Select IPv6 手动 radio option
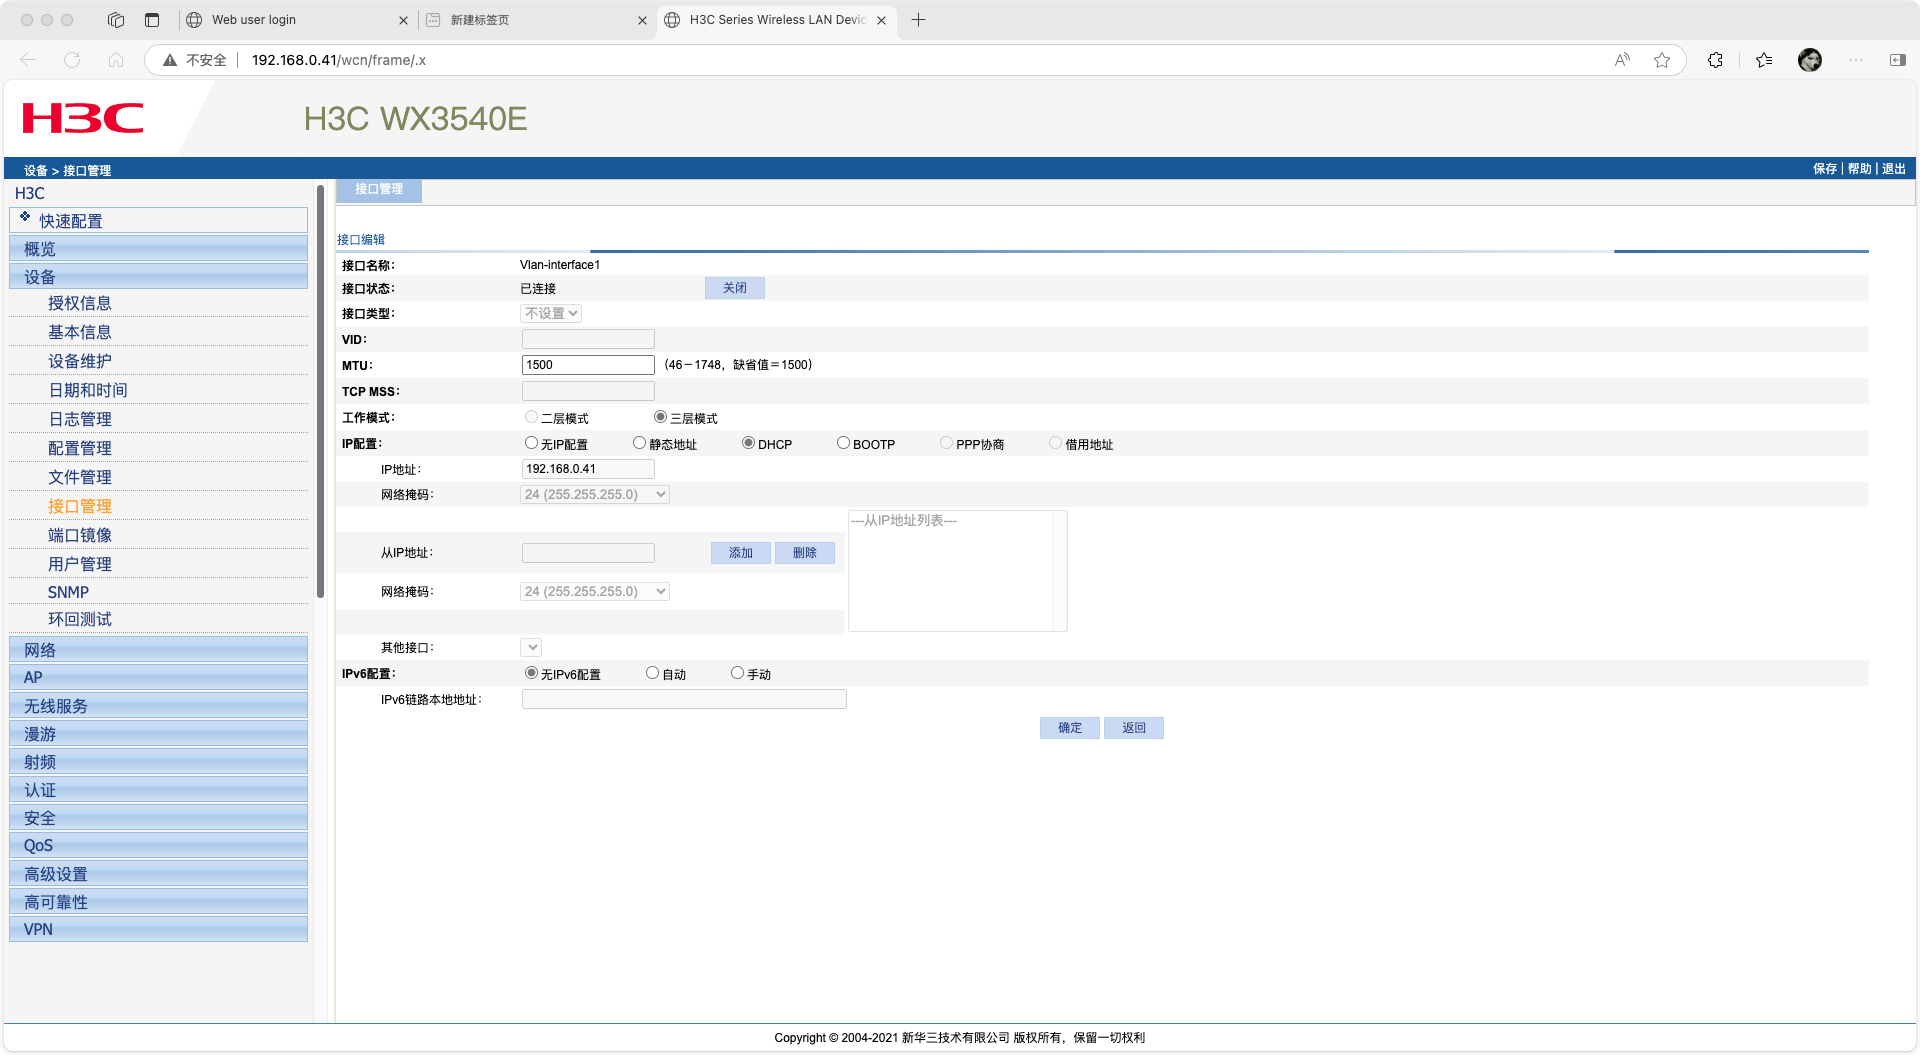 (x=737, y=673)
